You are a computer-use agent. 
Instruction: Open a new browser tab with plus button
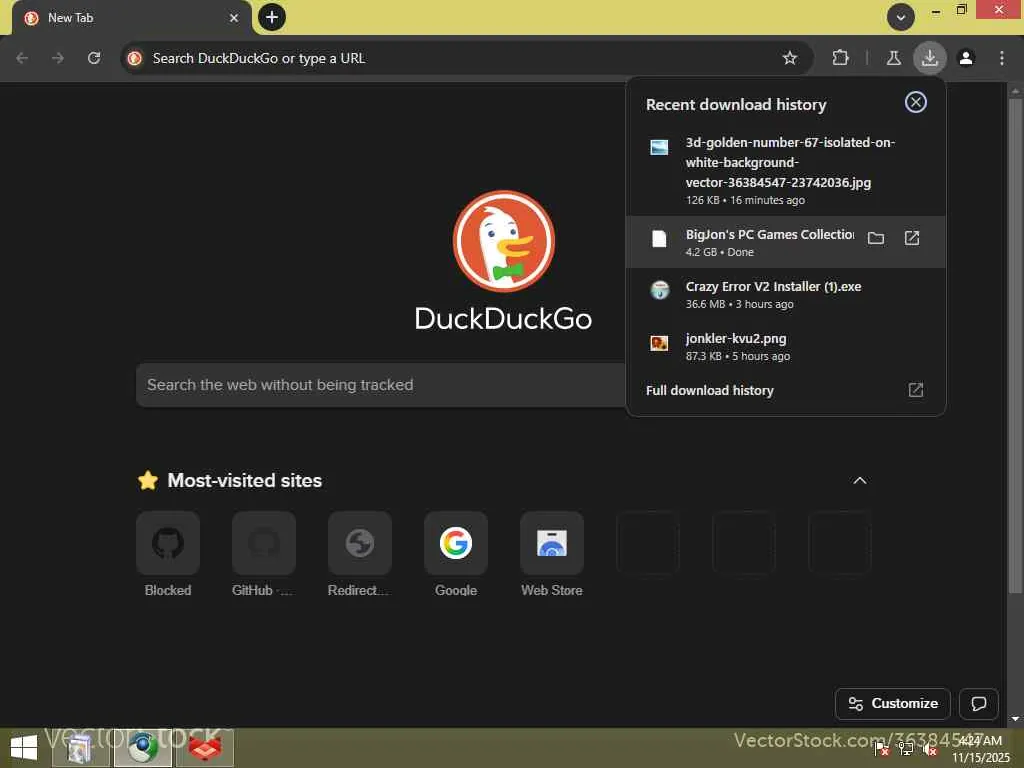coord(272,17)
